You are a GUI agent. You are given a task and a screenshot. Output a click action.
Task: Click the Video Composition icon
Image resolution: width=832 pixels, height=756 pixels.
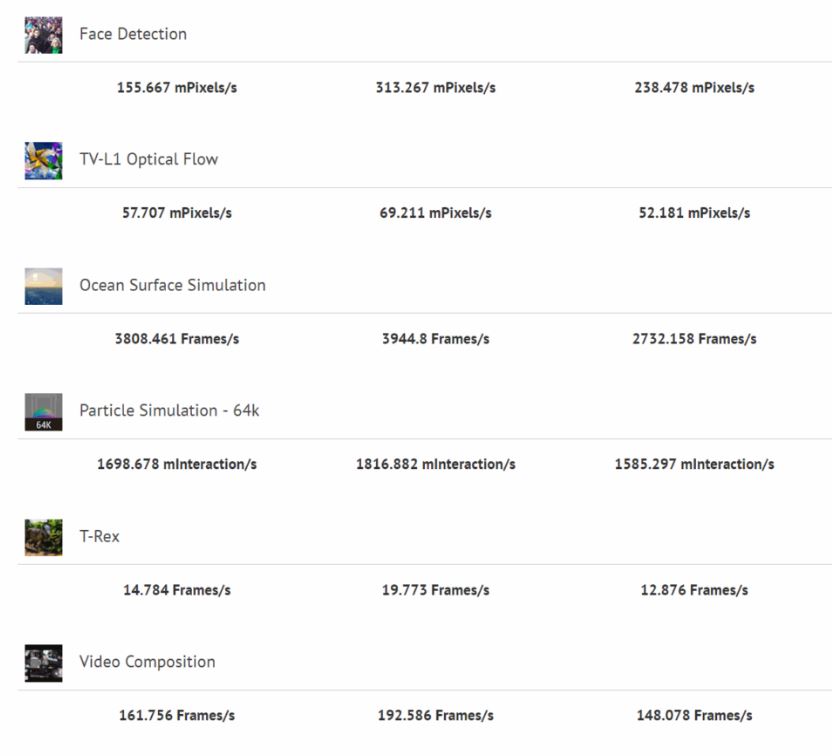pyautogui.click(x=43, y=663)
